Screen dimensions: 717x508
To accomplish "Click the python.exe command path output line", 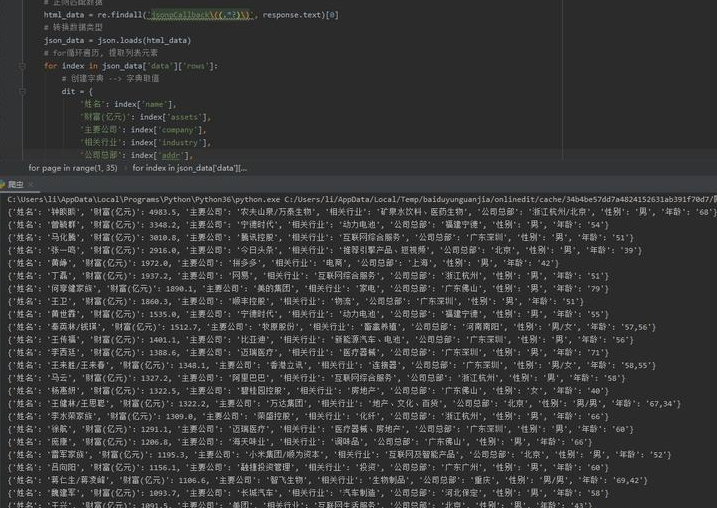I will coord(362,199).
